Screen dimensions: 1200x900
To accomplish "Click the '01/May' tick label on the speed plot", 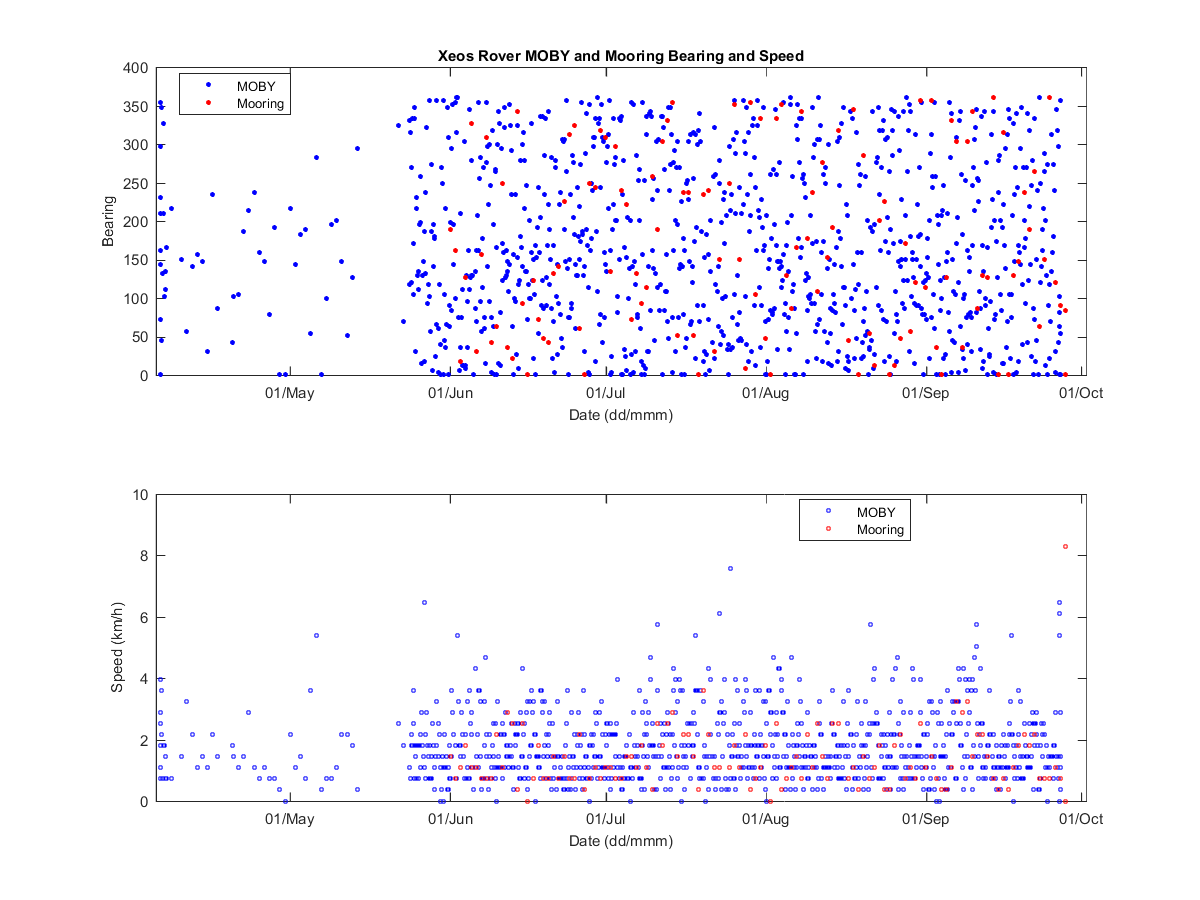I will pos(290,819).
